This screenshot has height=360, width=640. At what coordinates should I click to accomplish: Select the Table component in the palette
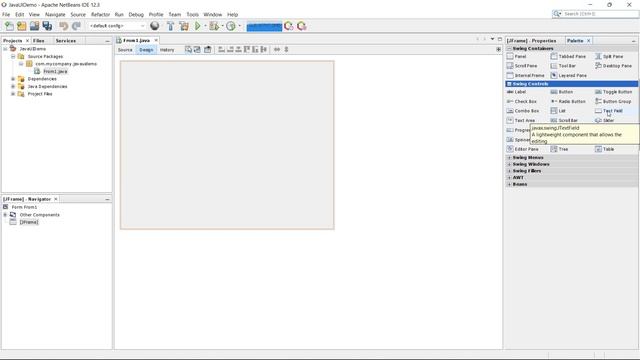(x=604, y=149)
